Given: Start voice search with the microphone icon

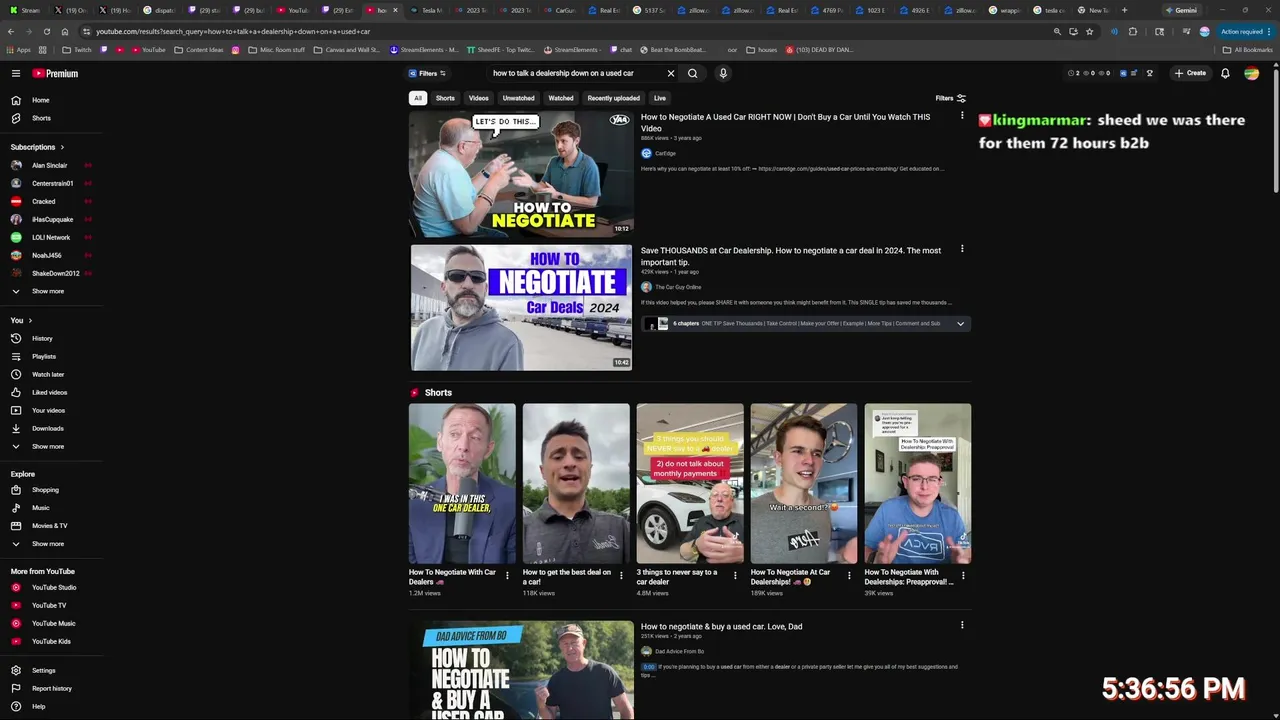Looking at the screenshot, I should coord(723,73).
